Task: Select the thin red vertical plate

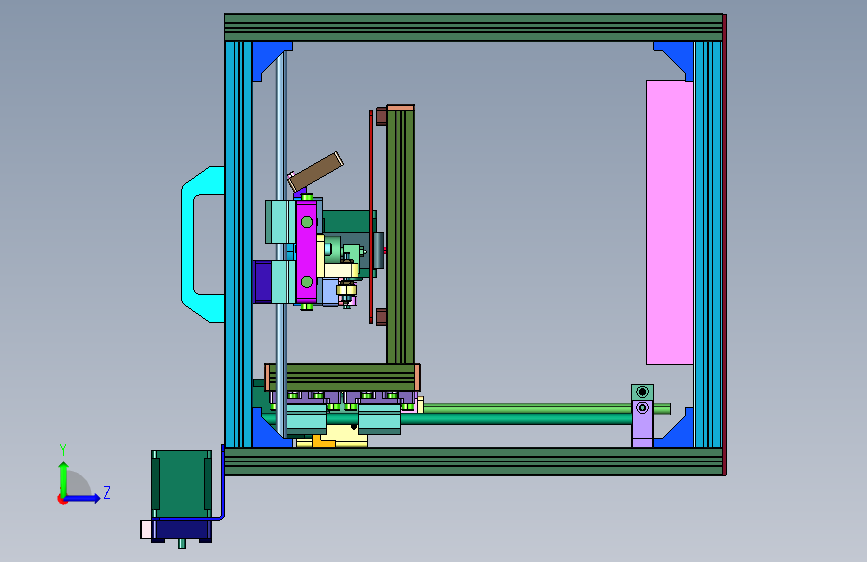Action: 371,216
